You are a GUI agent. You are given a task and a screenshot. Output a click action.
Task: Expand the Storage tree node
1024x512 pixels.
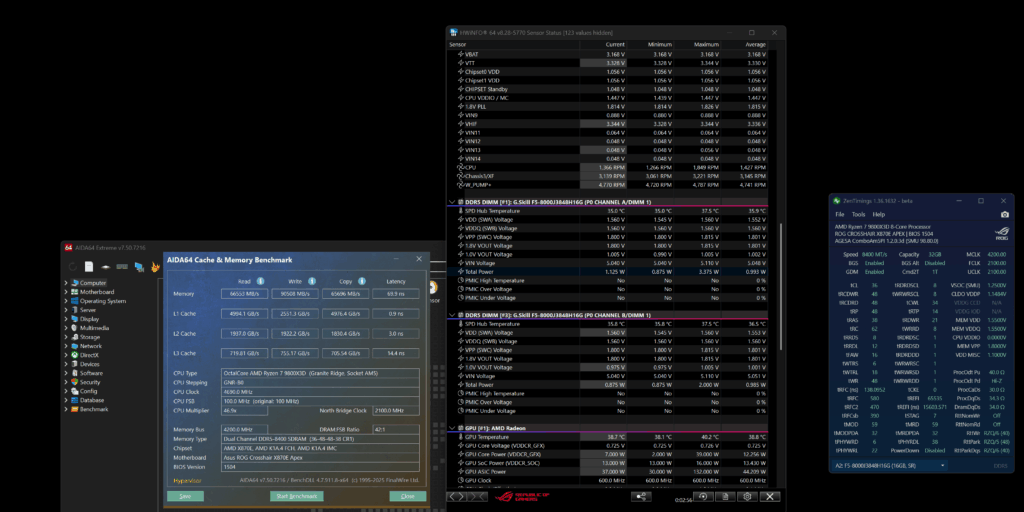click(x=66, y=337)
